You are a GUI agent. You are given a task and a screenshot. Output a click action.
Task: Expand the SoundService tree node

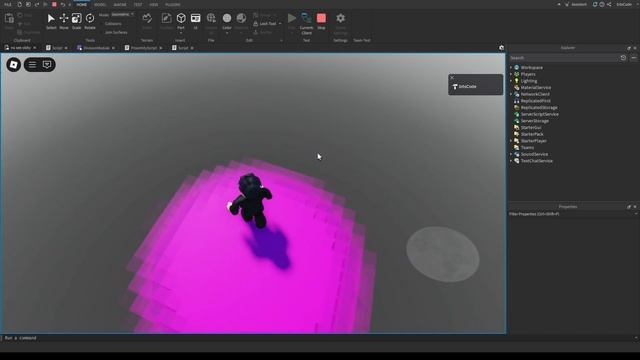(511, 154)
